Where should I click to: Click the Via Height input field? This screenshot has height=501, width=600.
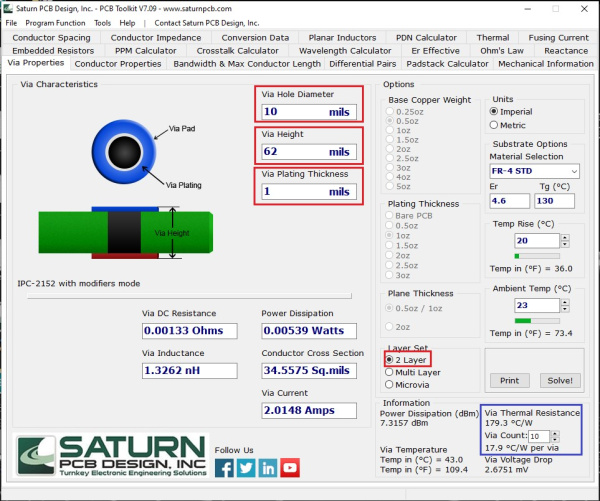pos(309,152)
